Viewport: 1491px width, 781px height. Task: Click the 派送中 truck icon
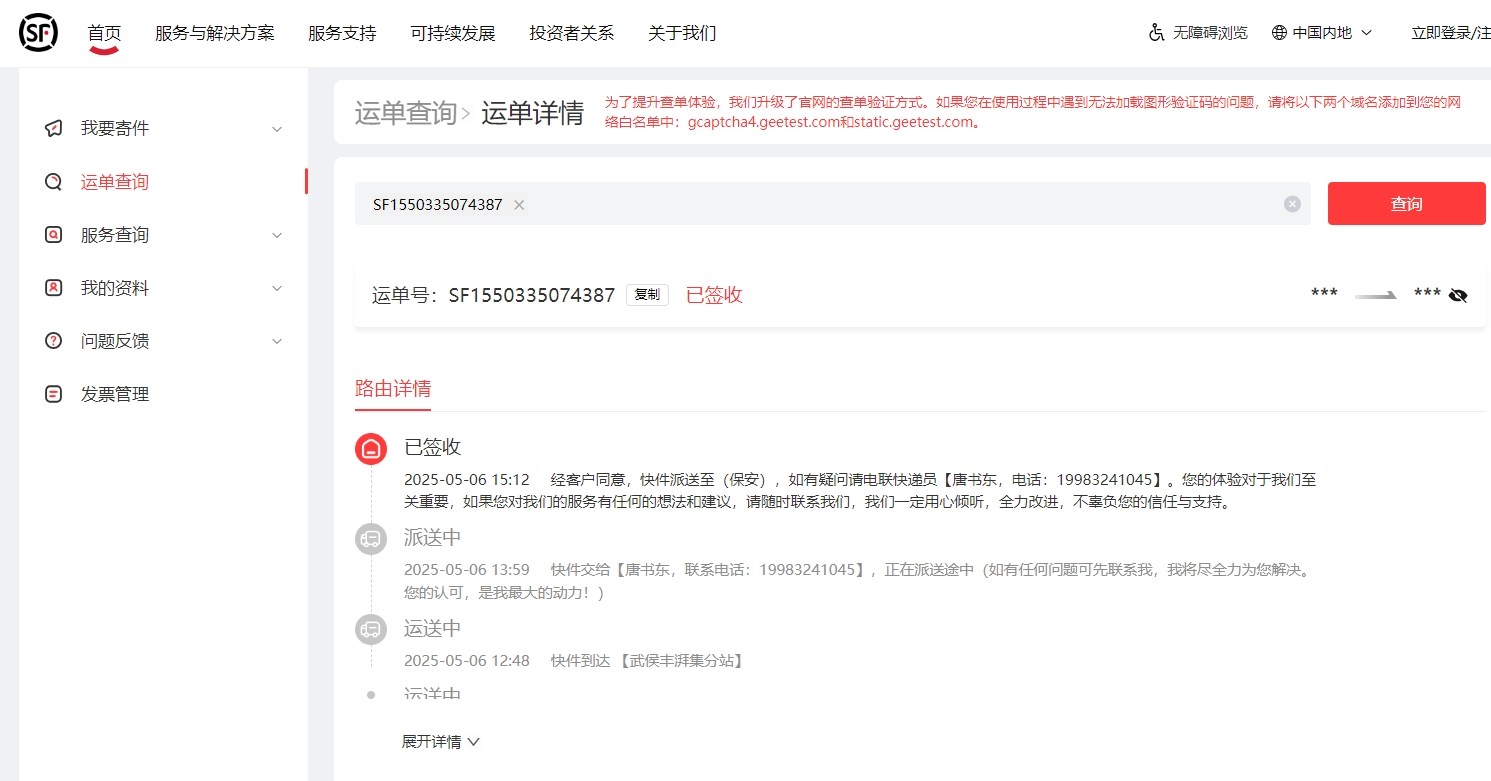coord(371,539)
